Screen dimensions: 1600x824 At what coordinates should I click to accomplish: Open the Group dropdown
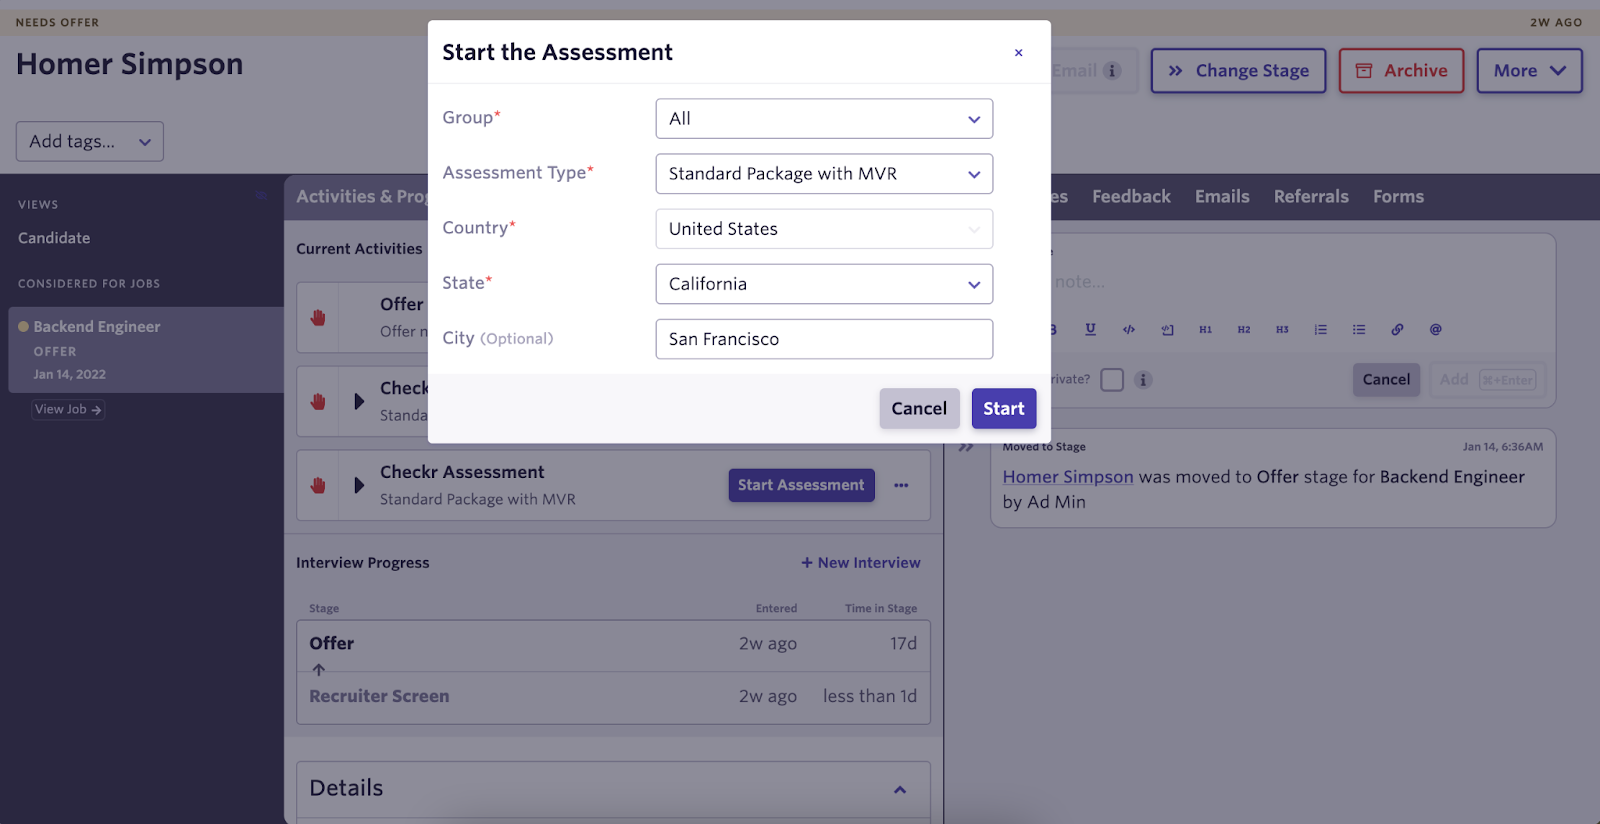click(x=824, y=119)
